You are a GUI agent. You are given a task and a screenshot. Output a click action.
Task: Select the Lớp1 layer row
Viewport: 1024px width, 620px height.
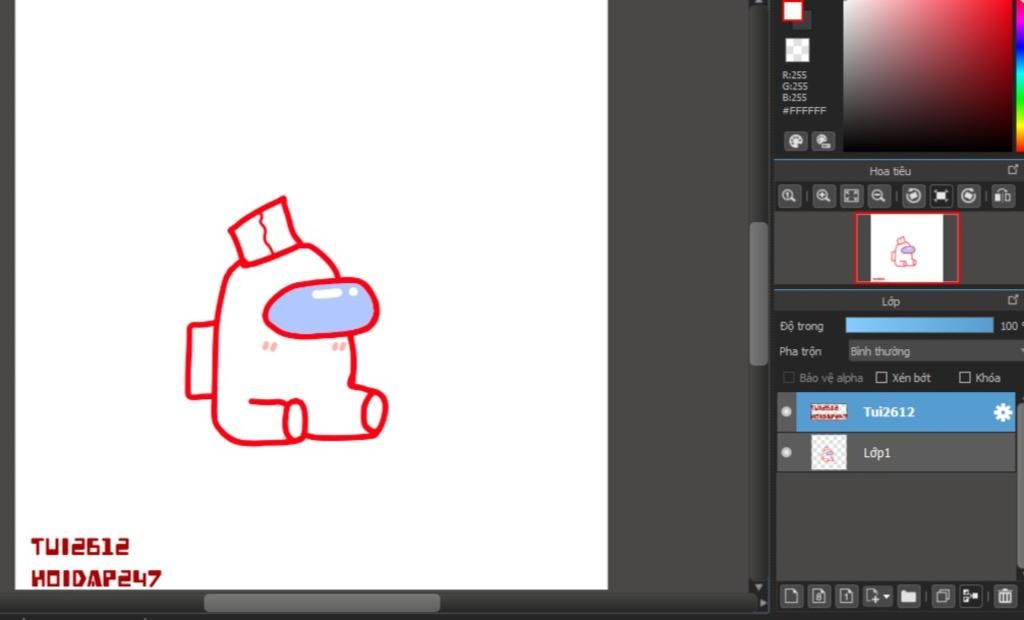click(x=896, y=452)
